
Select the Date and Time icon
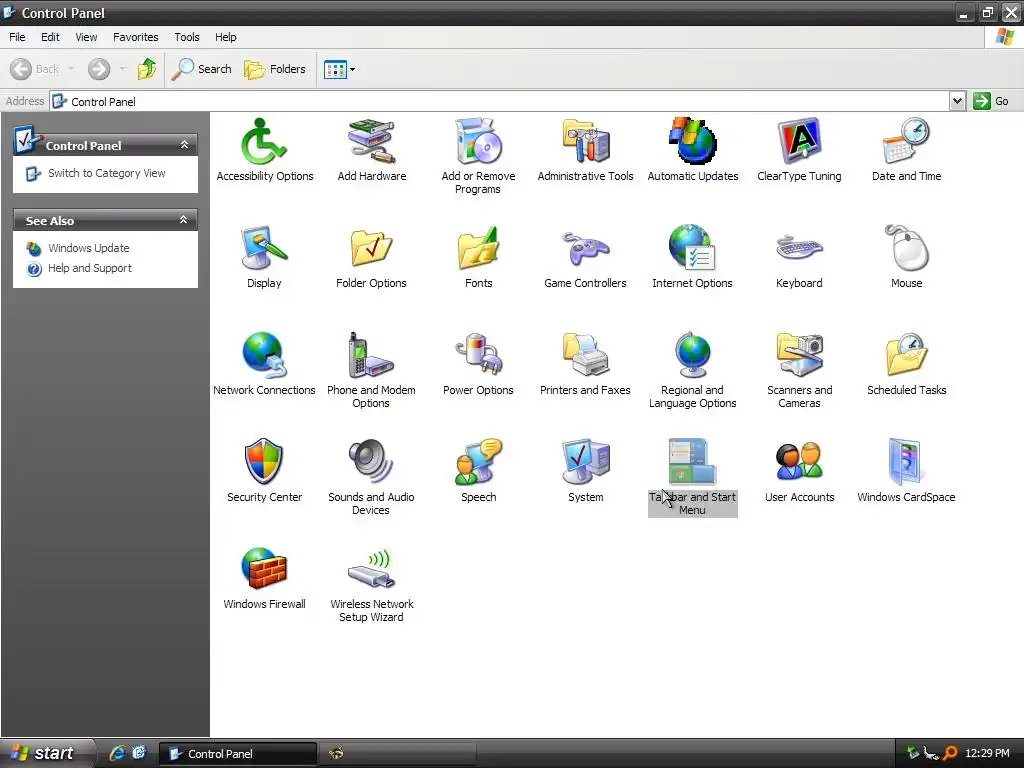[906, 142]
